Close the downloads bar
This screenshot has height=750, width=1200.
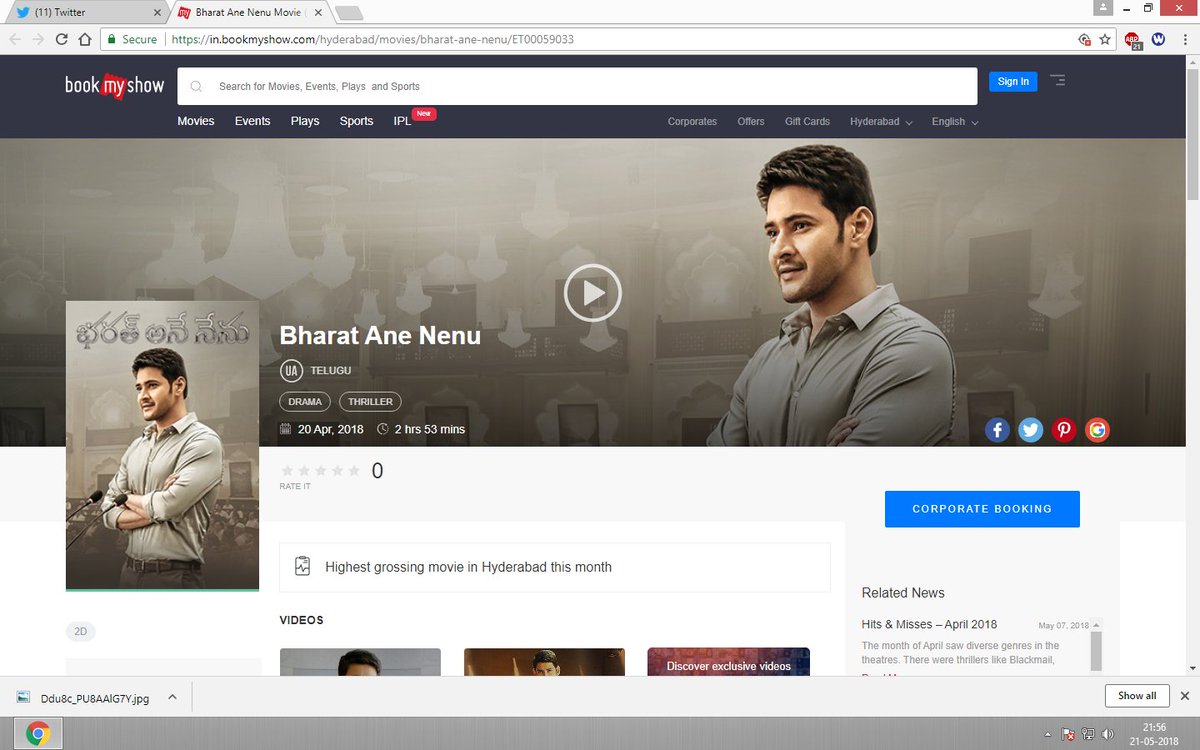(x=1185, y=696)
